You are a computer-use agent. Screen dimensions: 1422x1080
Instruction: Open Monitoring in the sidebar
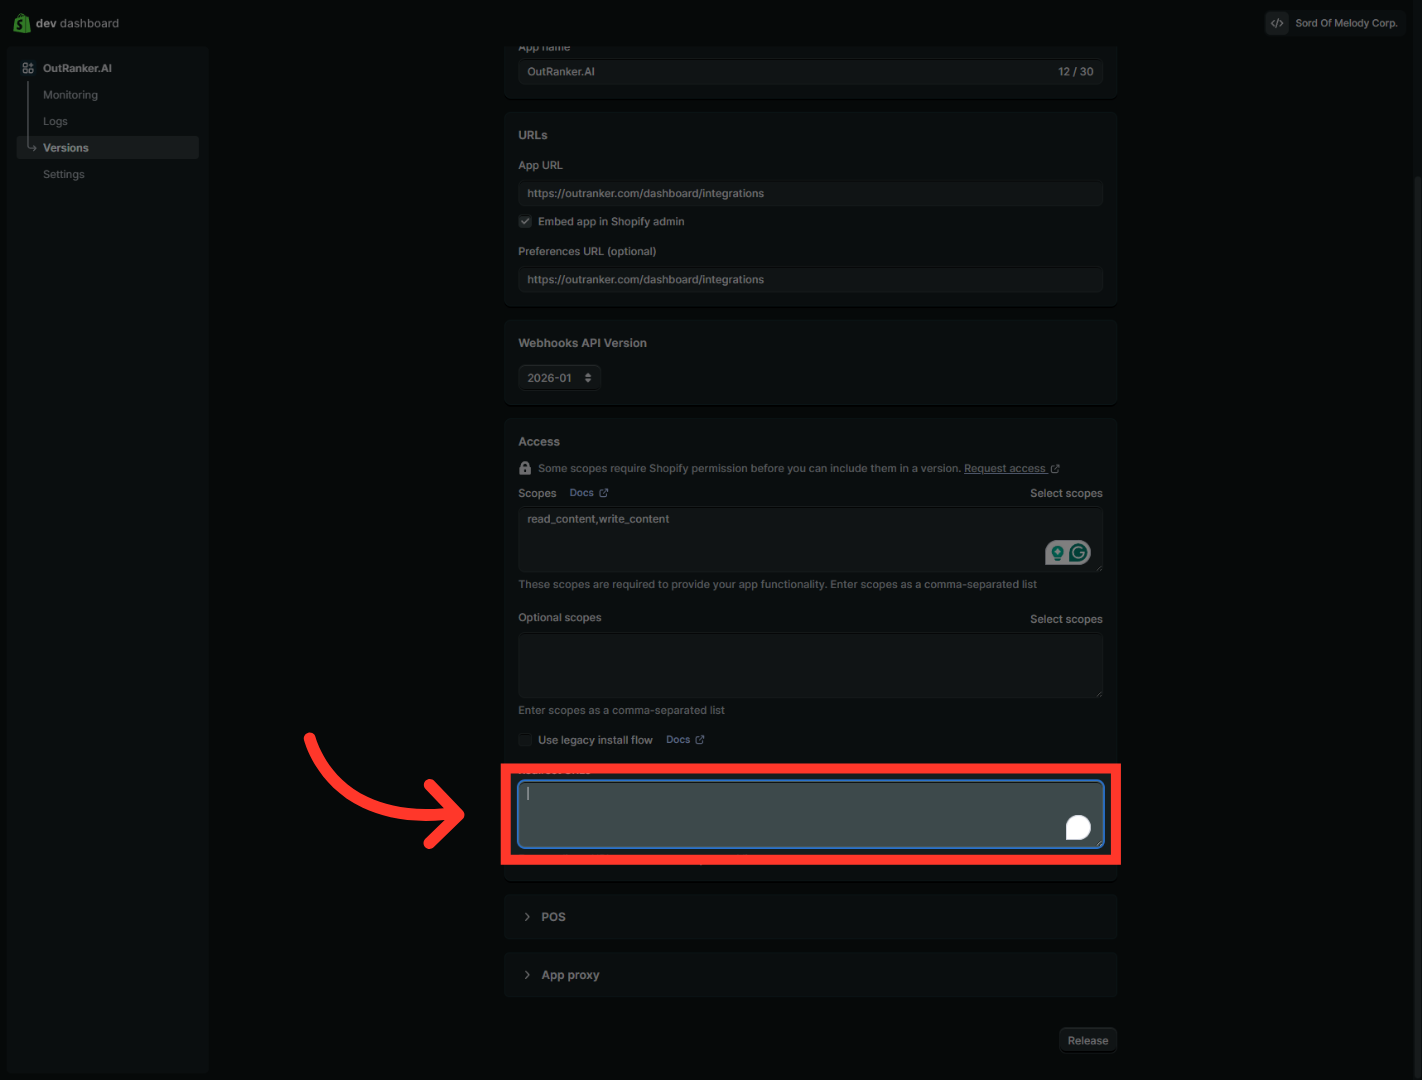click(x=70, y=95)
